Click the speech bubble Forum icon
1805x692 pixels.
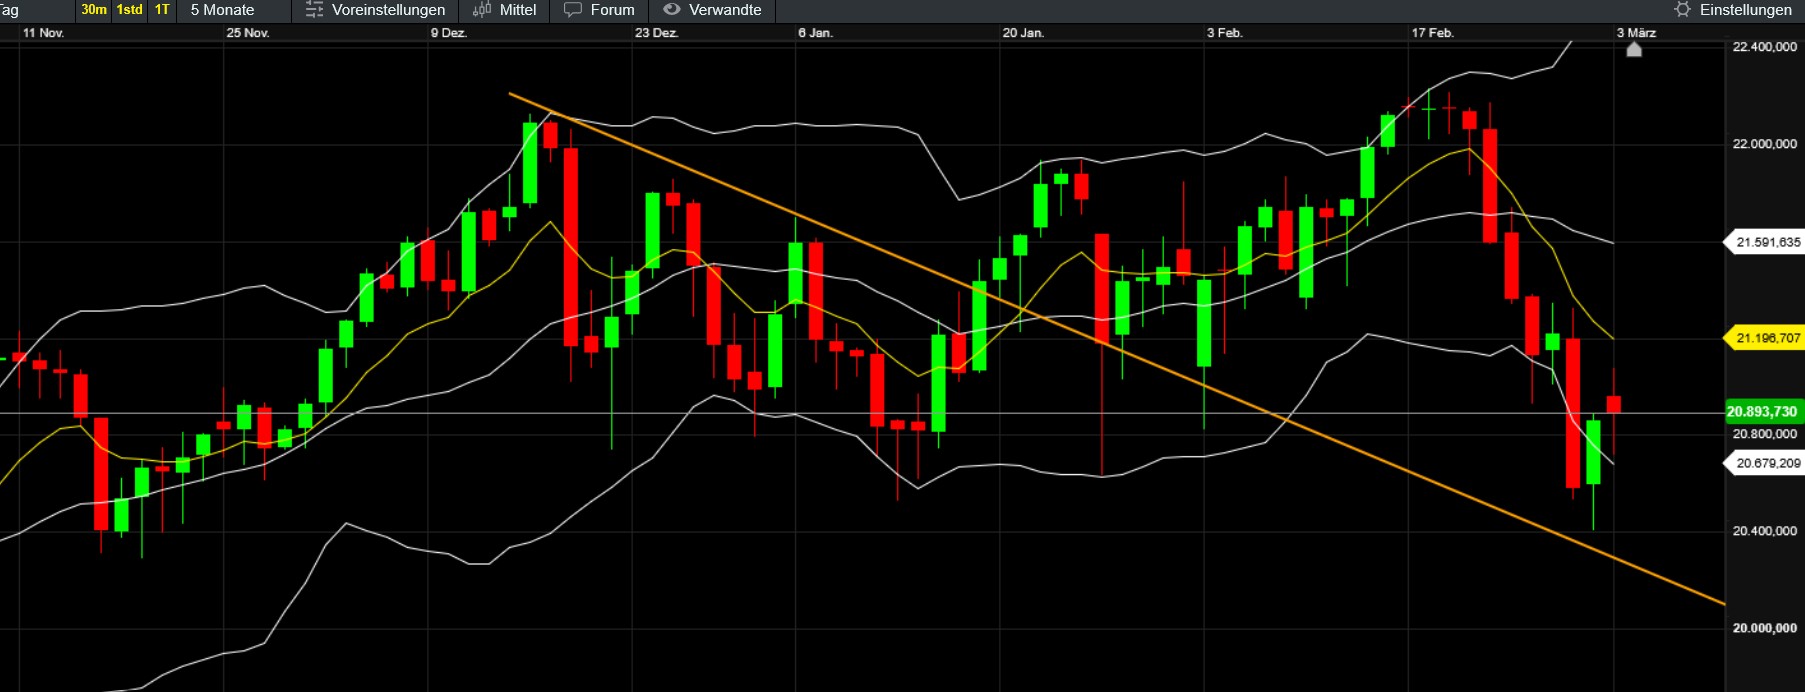573,10
